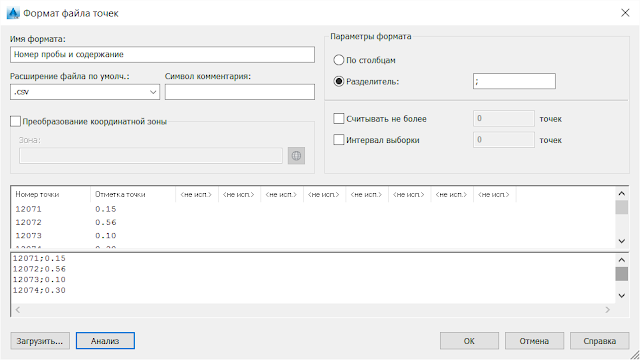This screenshot has height=360, width=640.
Task: Click the Номер точки column header
Action: [51, 194]
